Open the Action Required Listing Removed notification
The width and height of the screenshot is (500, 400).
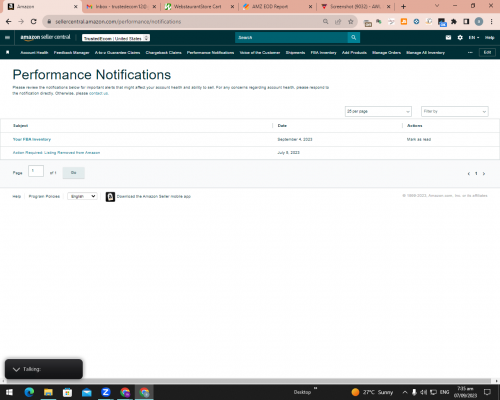point(56,153)
